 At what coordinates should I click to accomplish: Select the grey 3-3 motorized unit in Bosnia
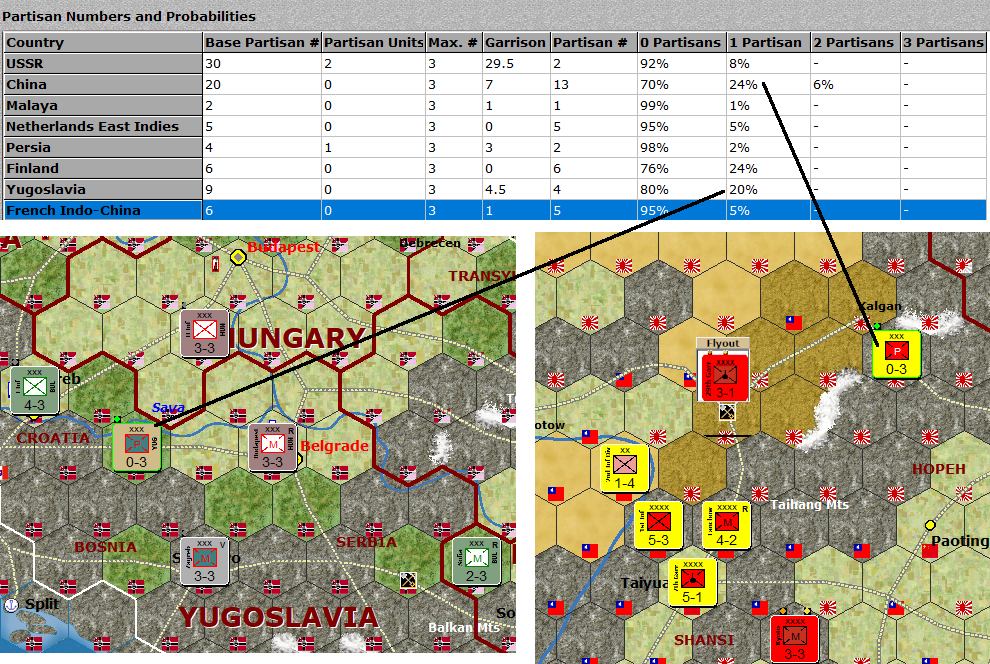(x=204, y=561)
